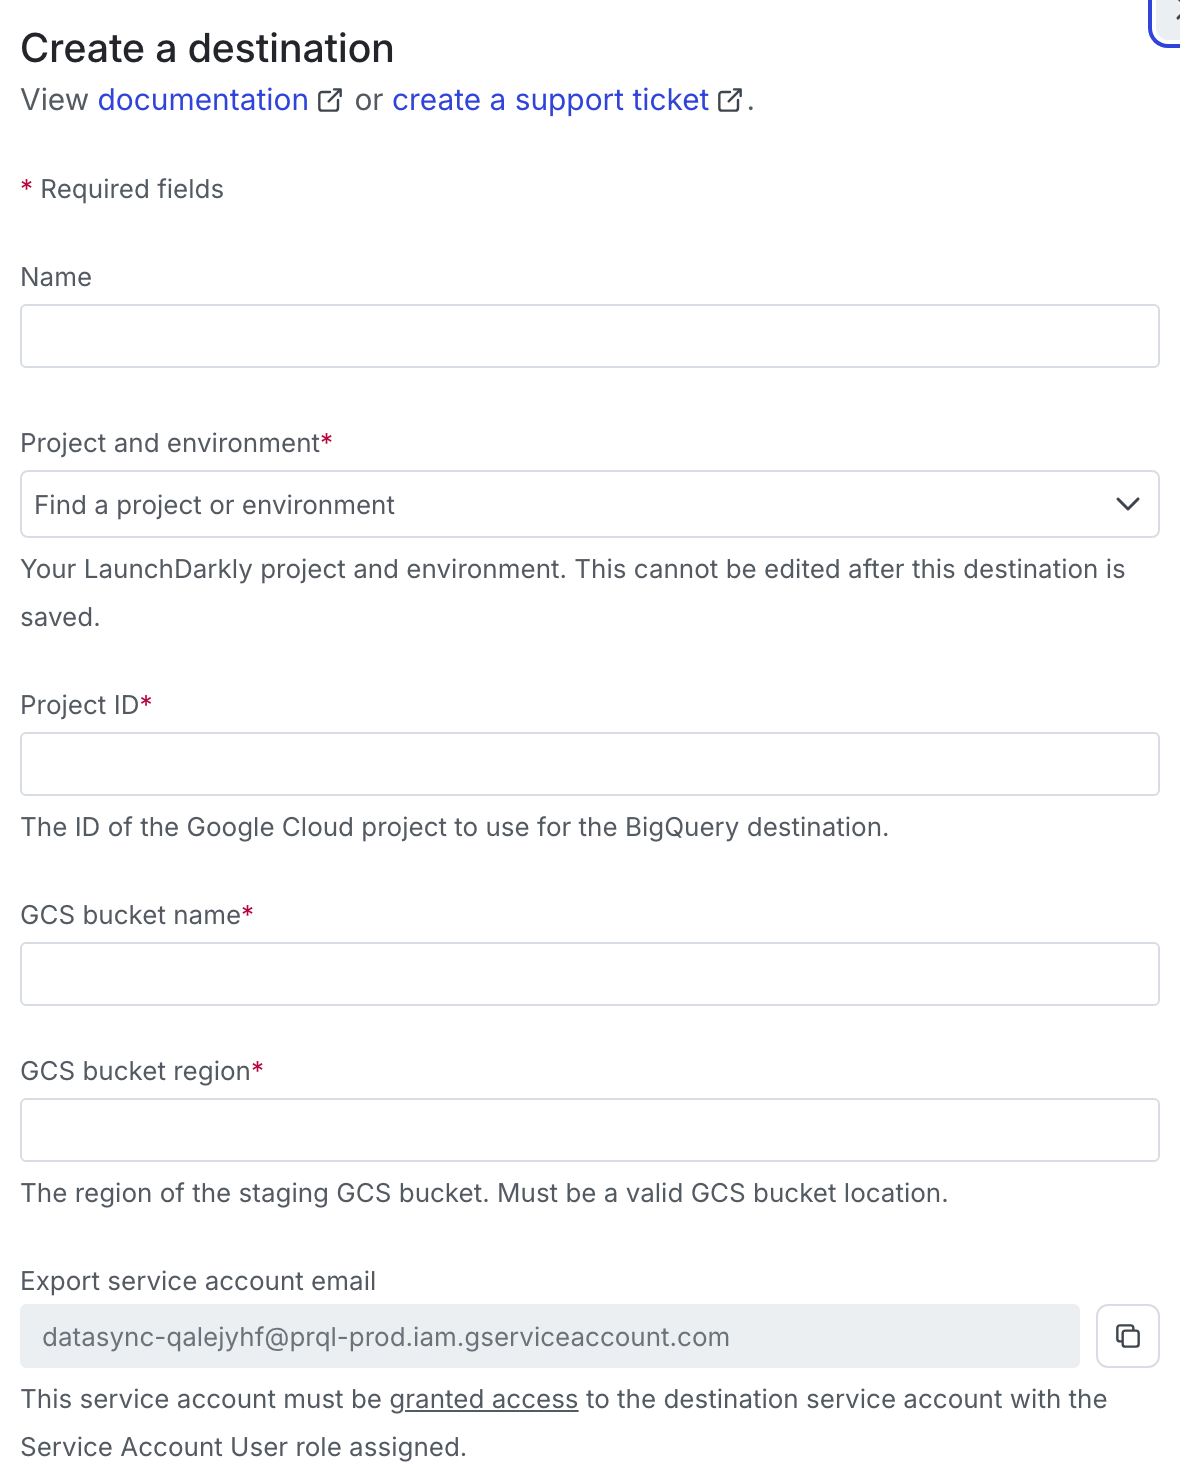The image size is (1180, 1476).
Task: Click the Name input field
Action: (589, 336)
